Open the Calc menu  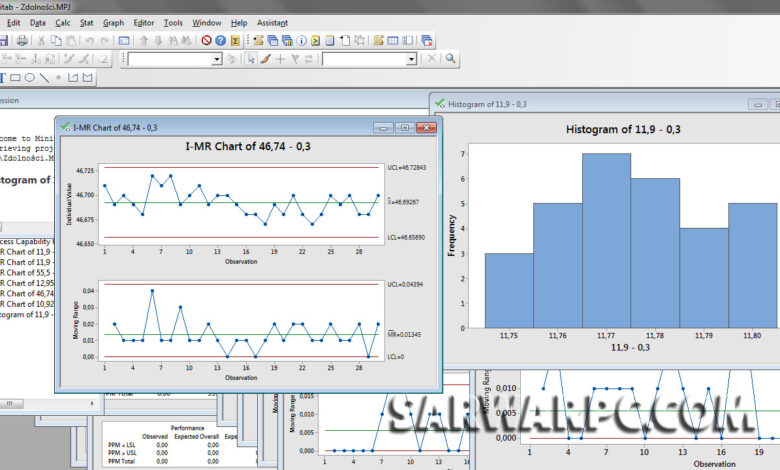tap(63, 23)
